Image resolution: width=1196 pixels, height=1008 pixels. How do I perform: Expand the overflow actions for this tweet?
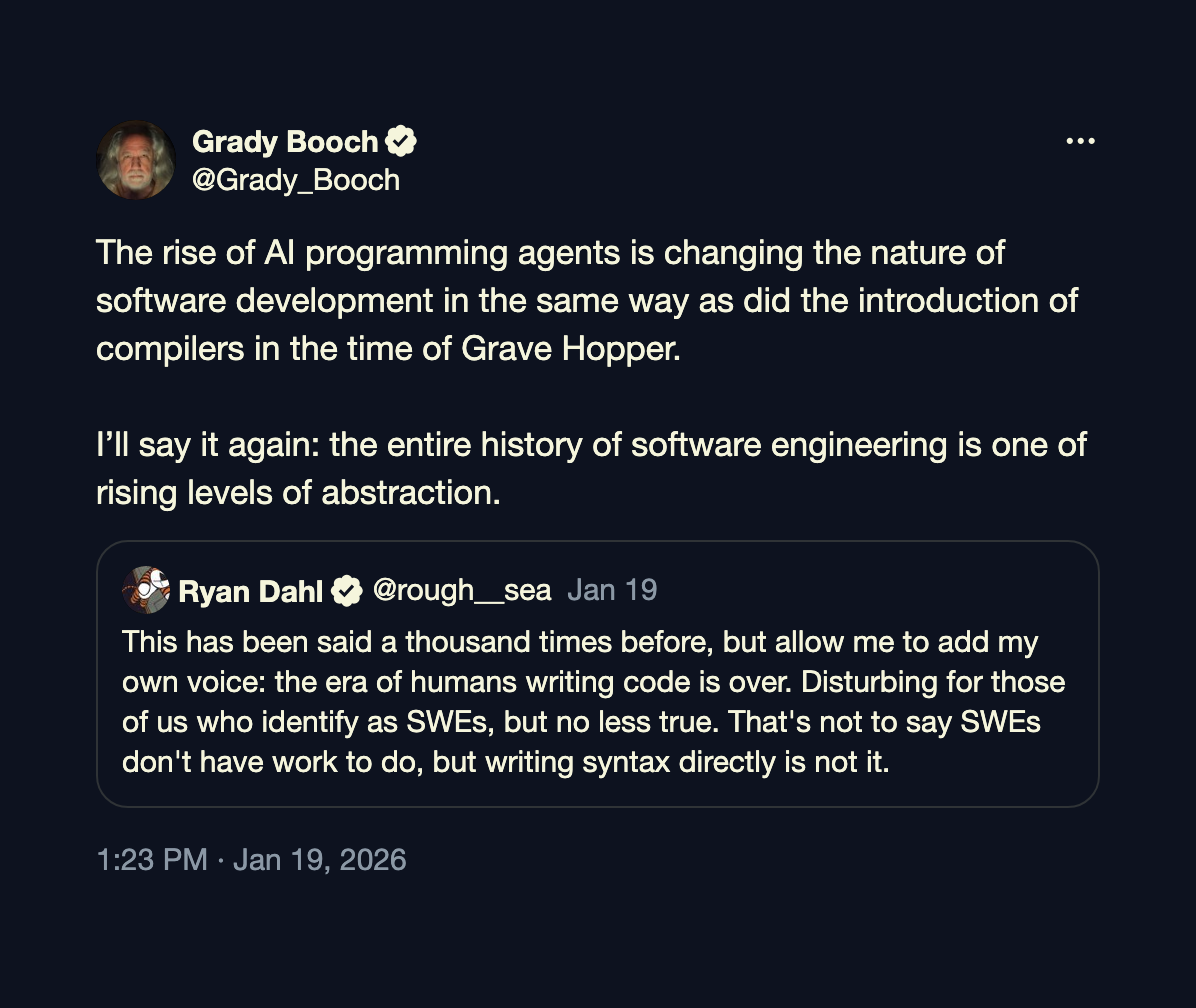(1080, 141)
